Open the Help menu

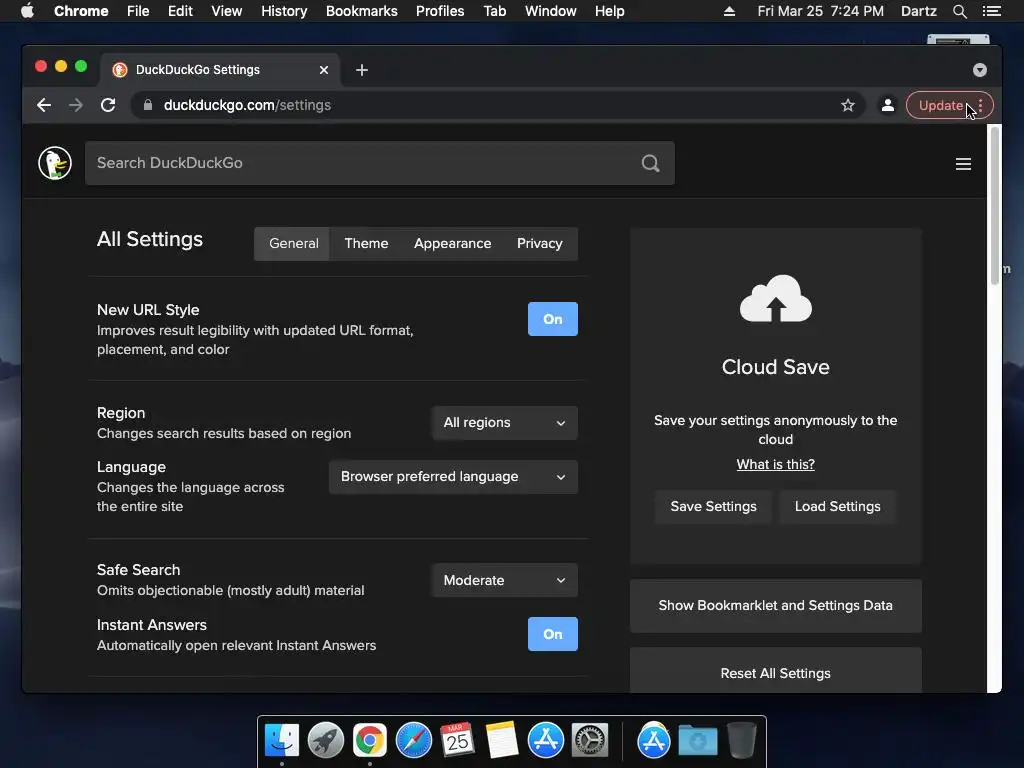tap(609, 11)
